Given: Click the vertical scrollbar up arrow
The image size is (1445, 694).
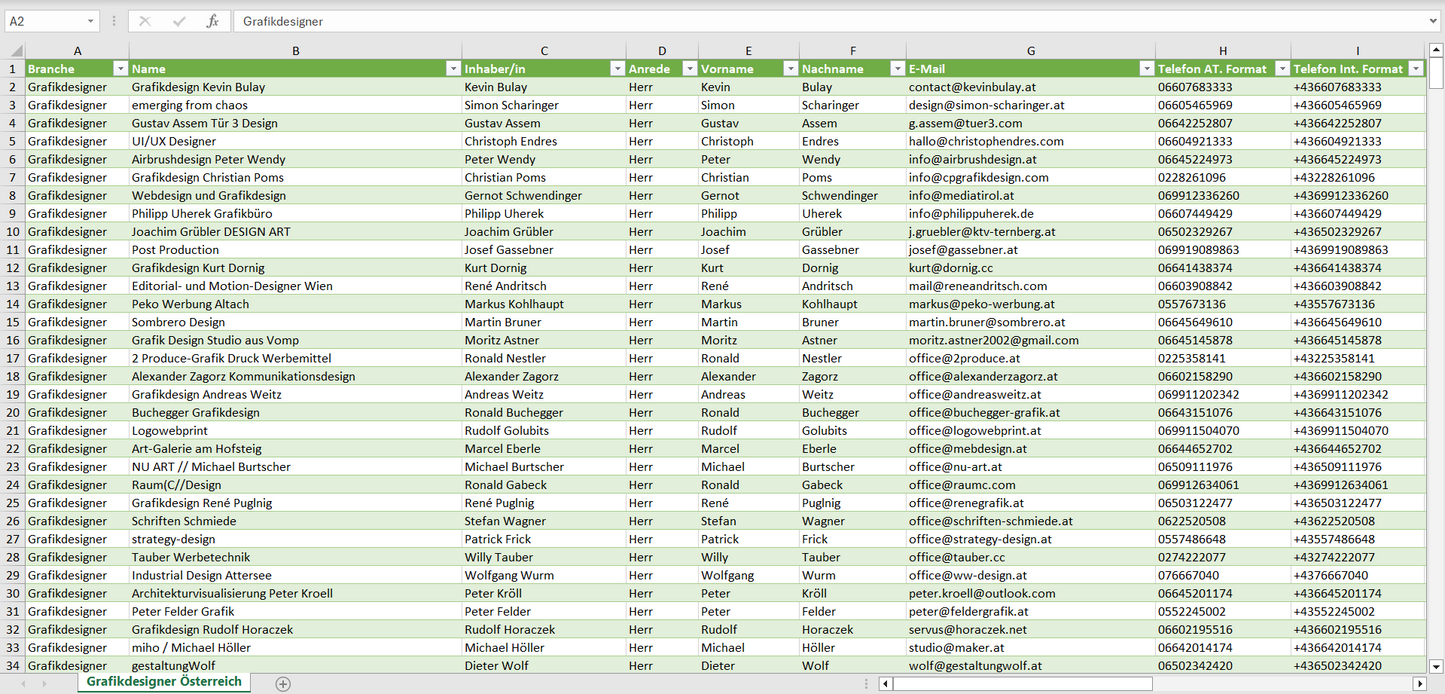Looking at the screenshot, I should pyautogui.click(x=1436, y=50).
